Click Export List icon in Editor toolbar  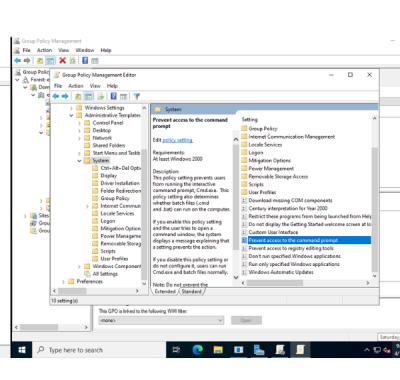click(x=101, y=96)
